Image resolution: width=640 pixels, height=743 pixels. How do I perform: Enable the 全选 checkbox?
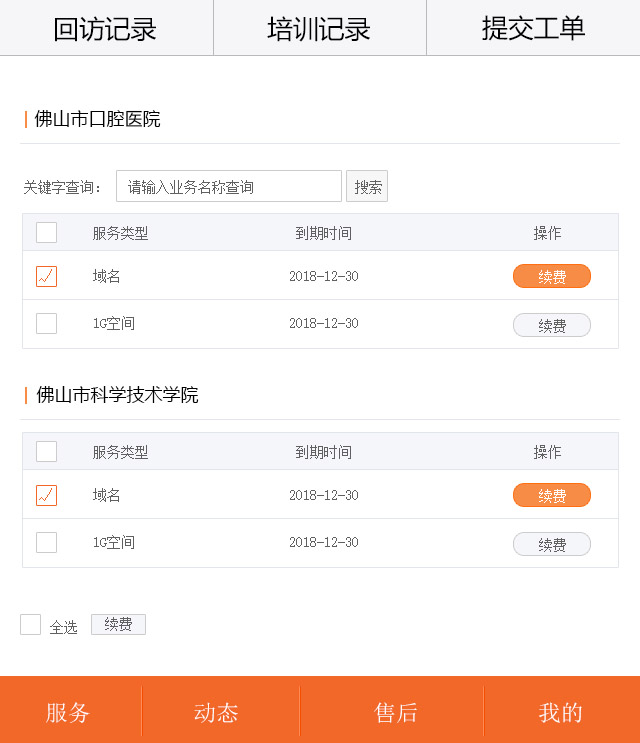pos(31,625)
